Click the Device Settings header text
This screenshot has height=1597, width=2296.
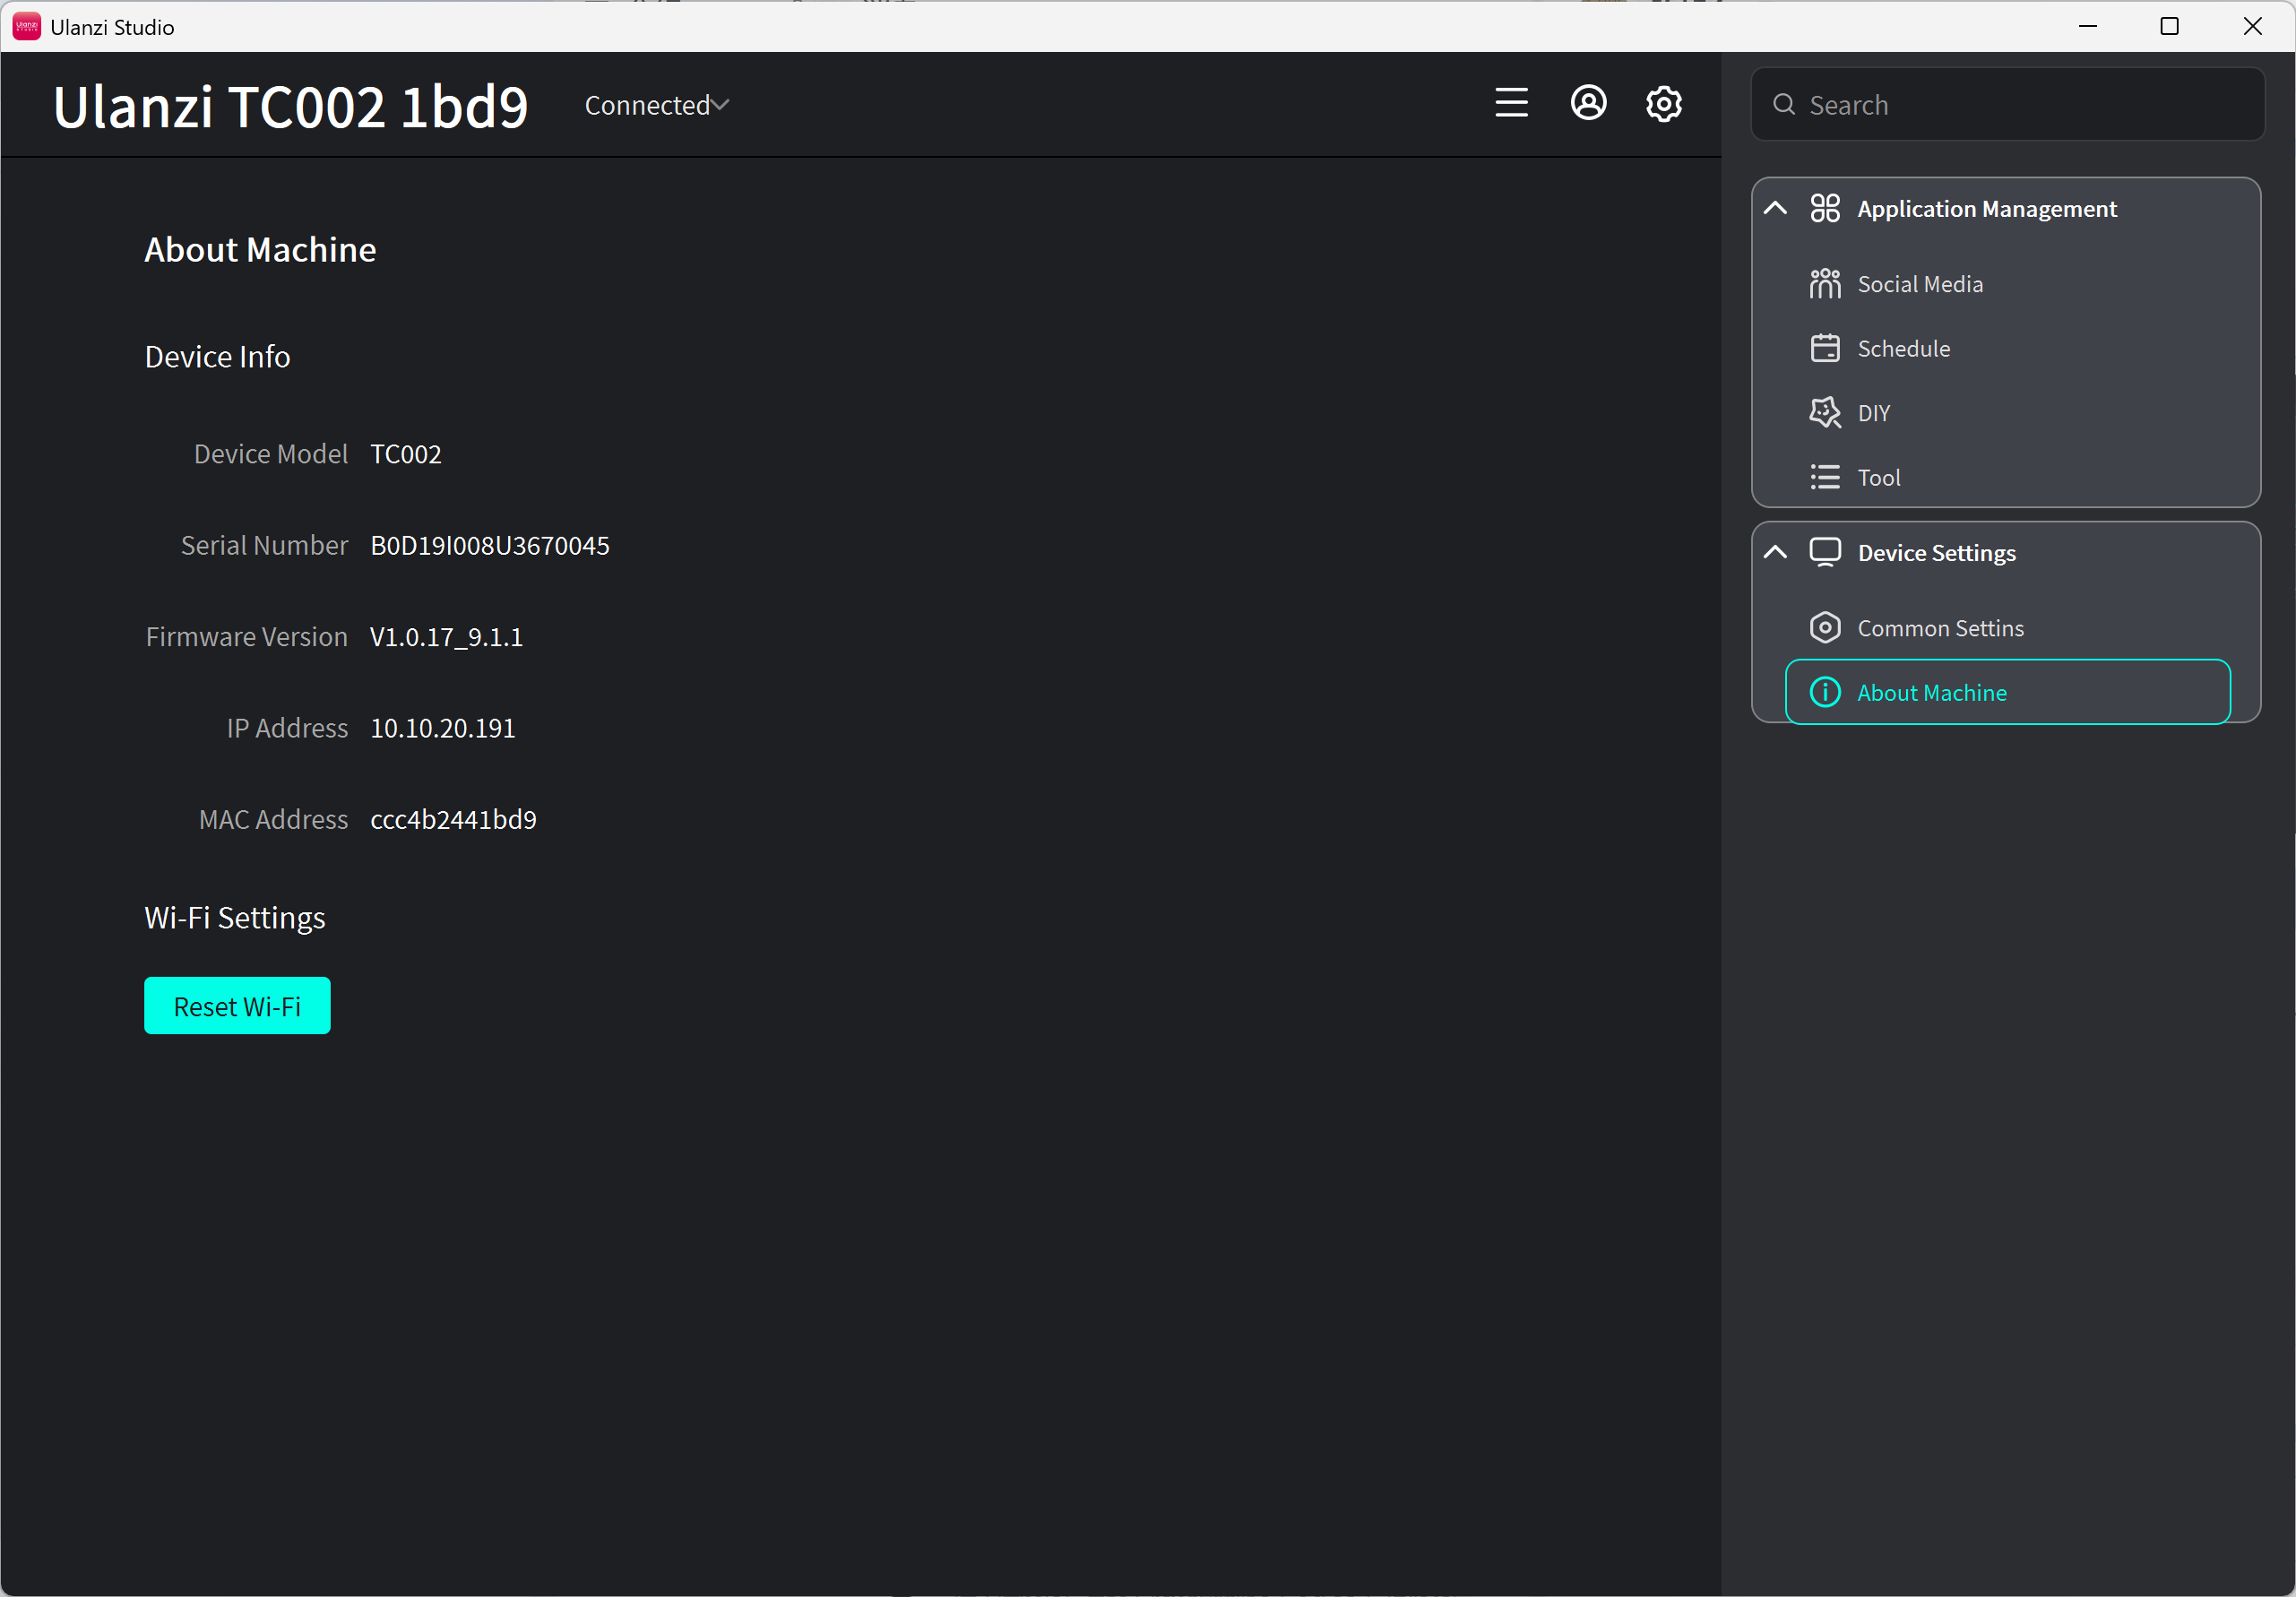pyautogui.click(x=1936, y=553)
